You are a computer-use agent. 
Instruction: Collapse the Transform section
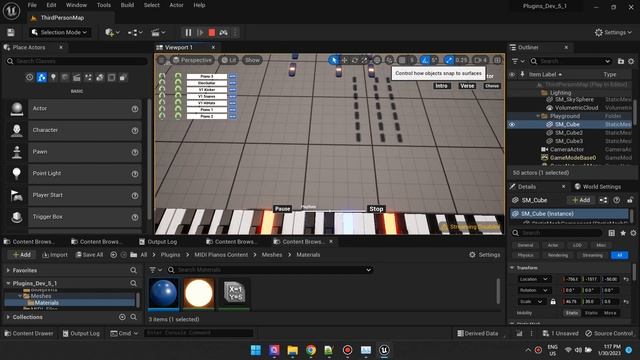[x=512, y=268]
